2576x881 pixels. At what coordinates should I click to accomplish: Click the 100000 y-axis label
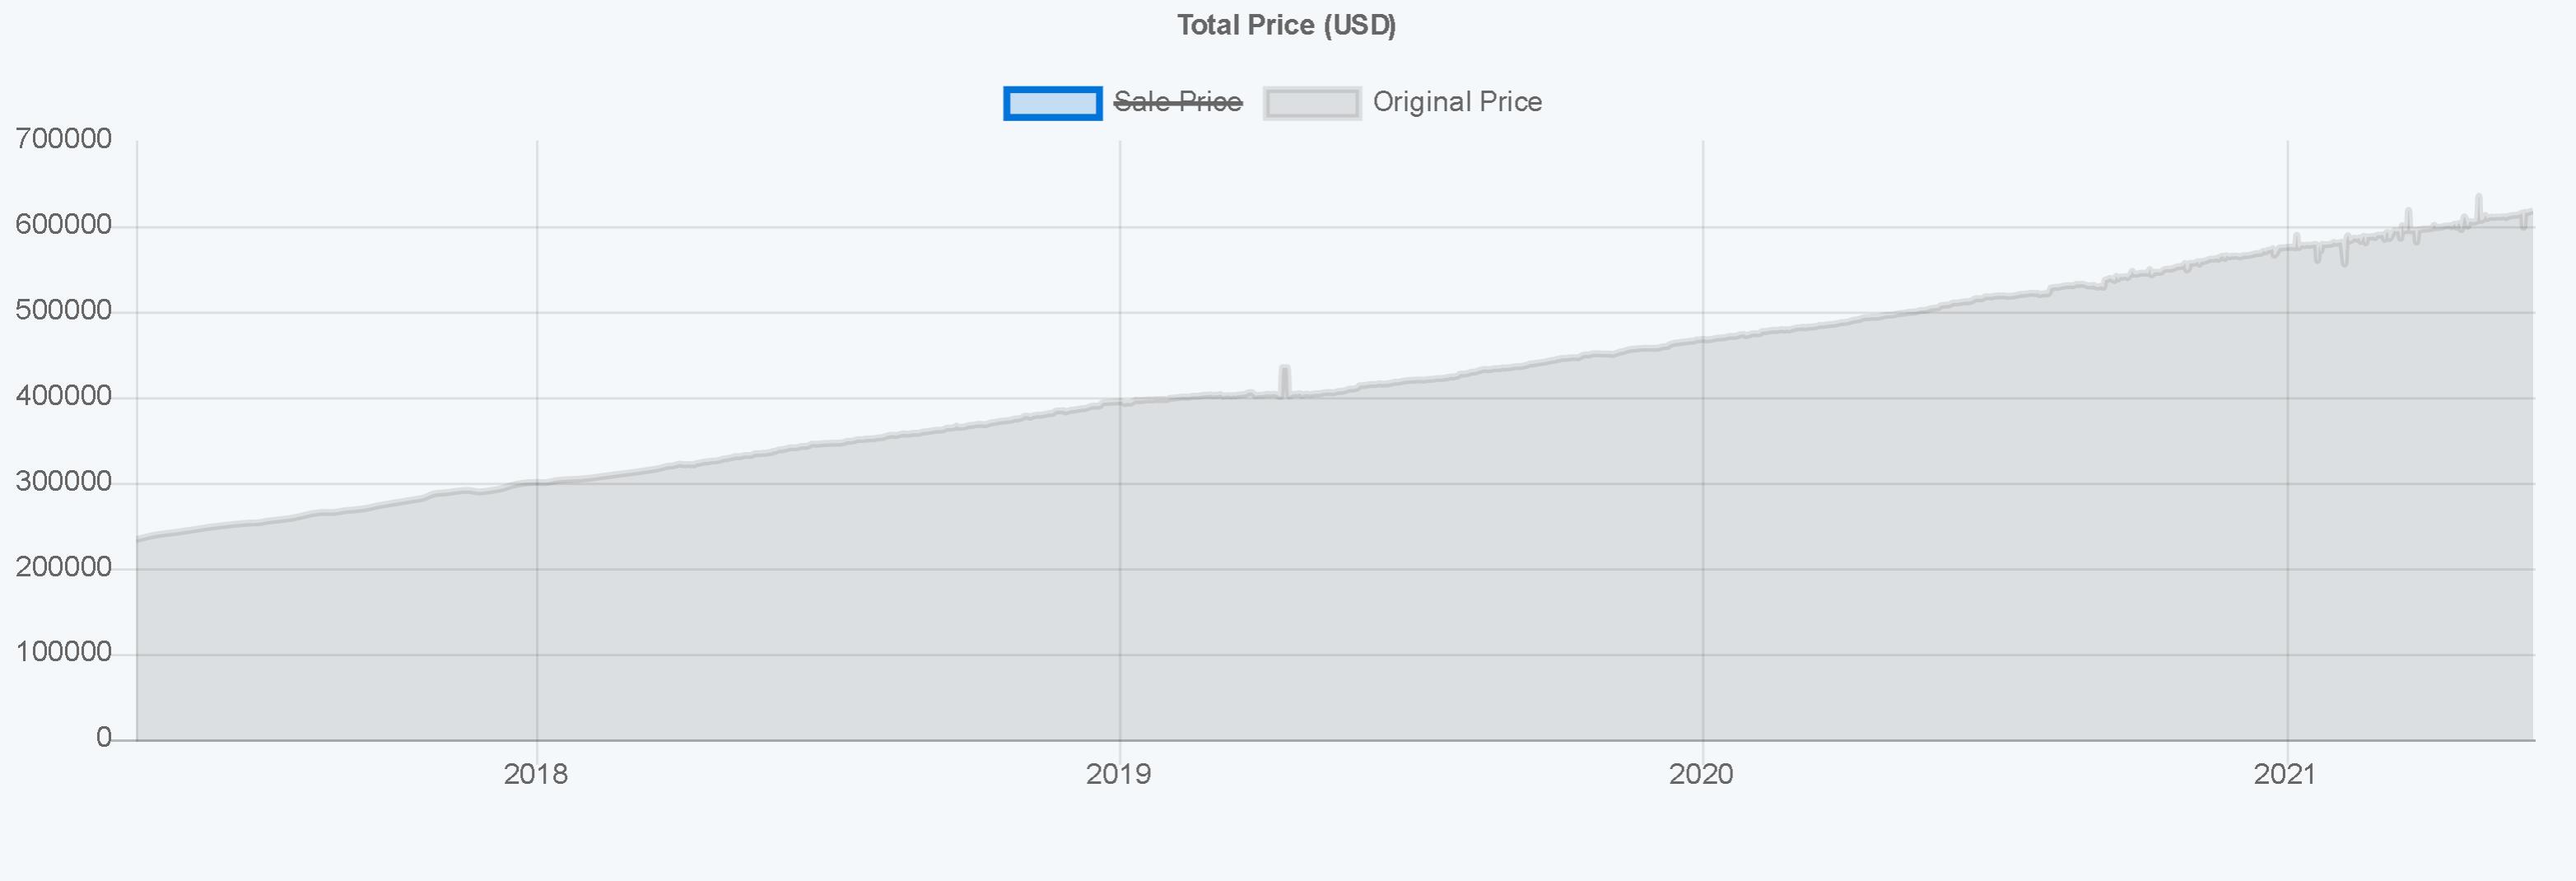[64, 653]
